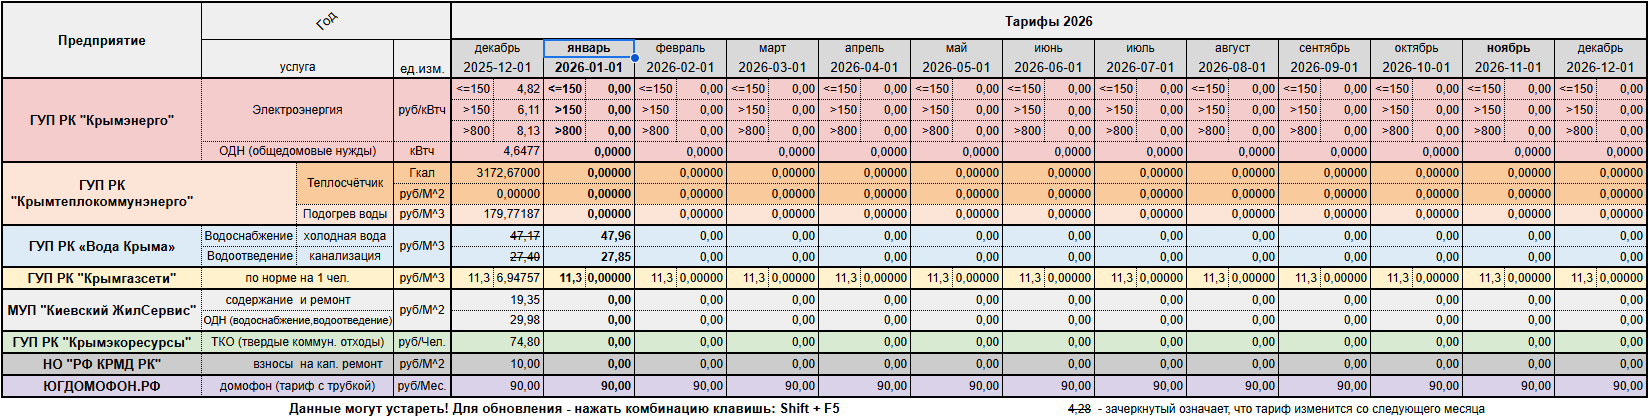The image size is (1650, 416).
Task: Click the 'Предприятие' header cell
Action: point(102,41)
